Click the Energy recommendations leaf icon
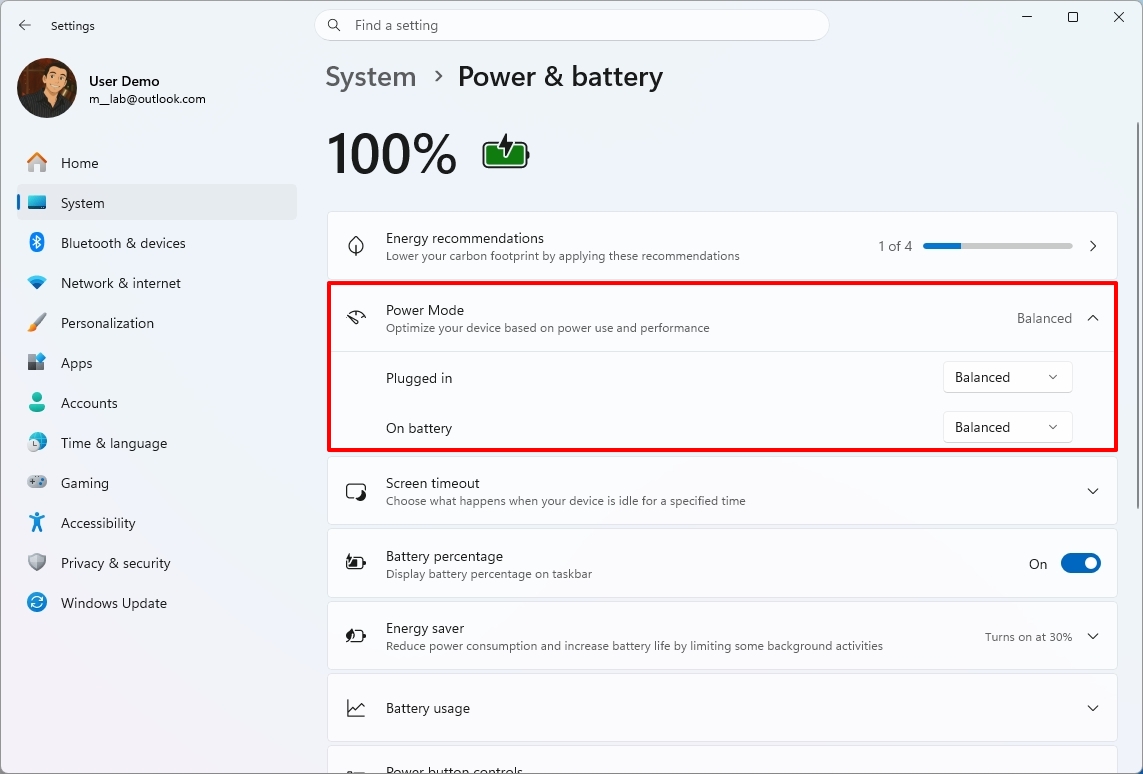Screen dimensions: 1143x774 coord(356,246)
